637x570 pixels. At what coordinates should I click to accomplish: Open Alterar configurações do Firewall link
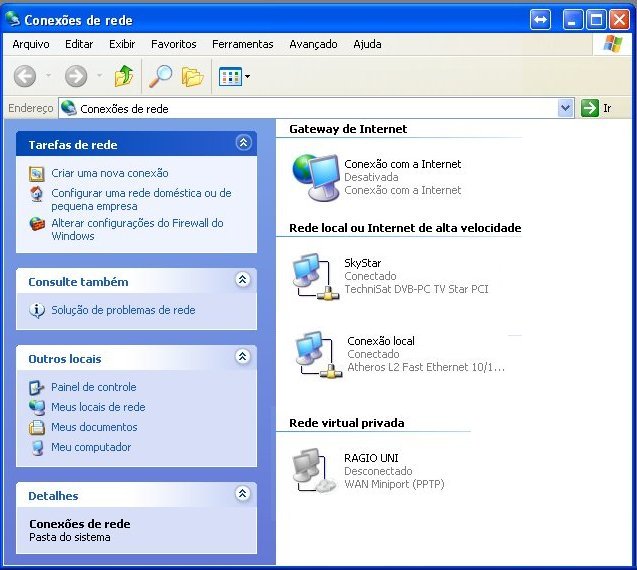[137, 230]
